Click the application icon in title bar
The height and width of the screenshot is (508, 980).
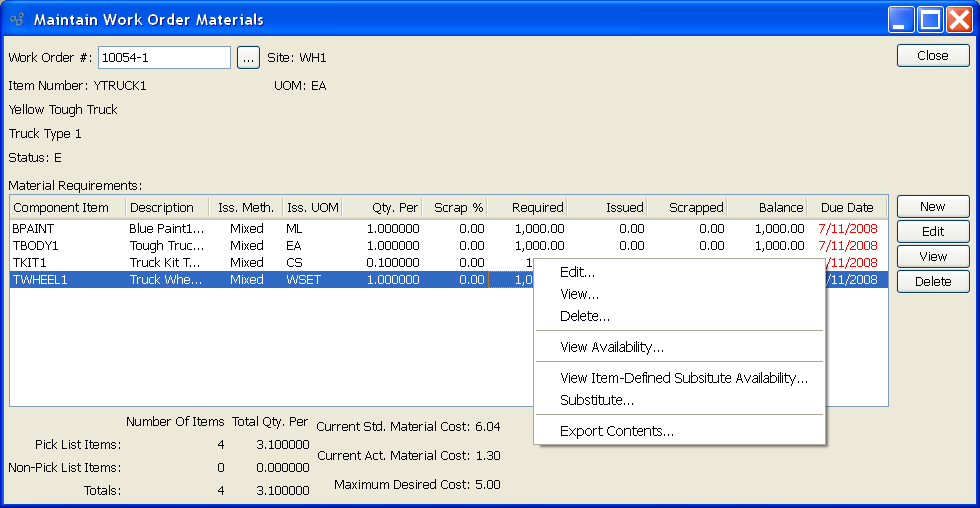coord(16,19)
